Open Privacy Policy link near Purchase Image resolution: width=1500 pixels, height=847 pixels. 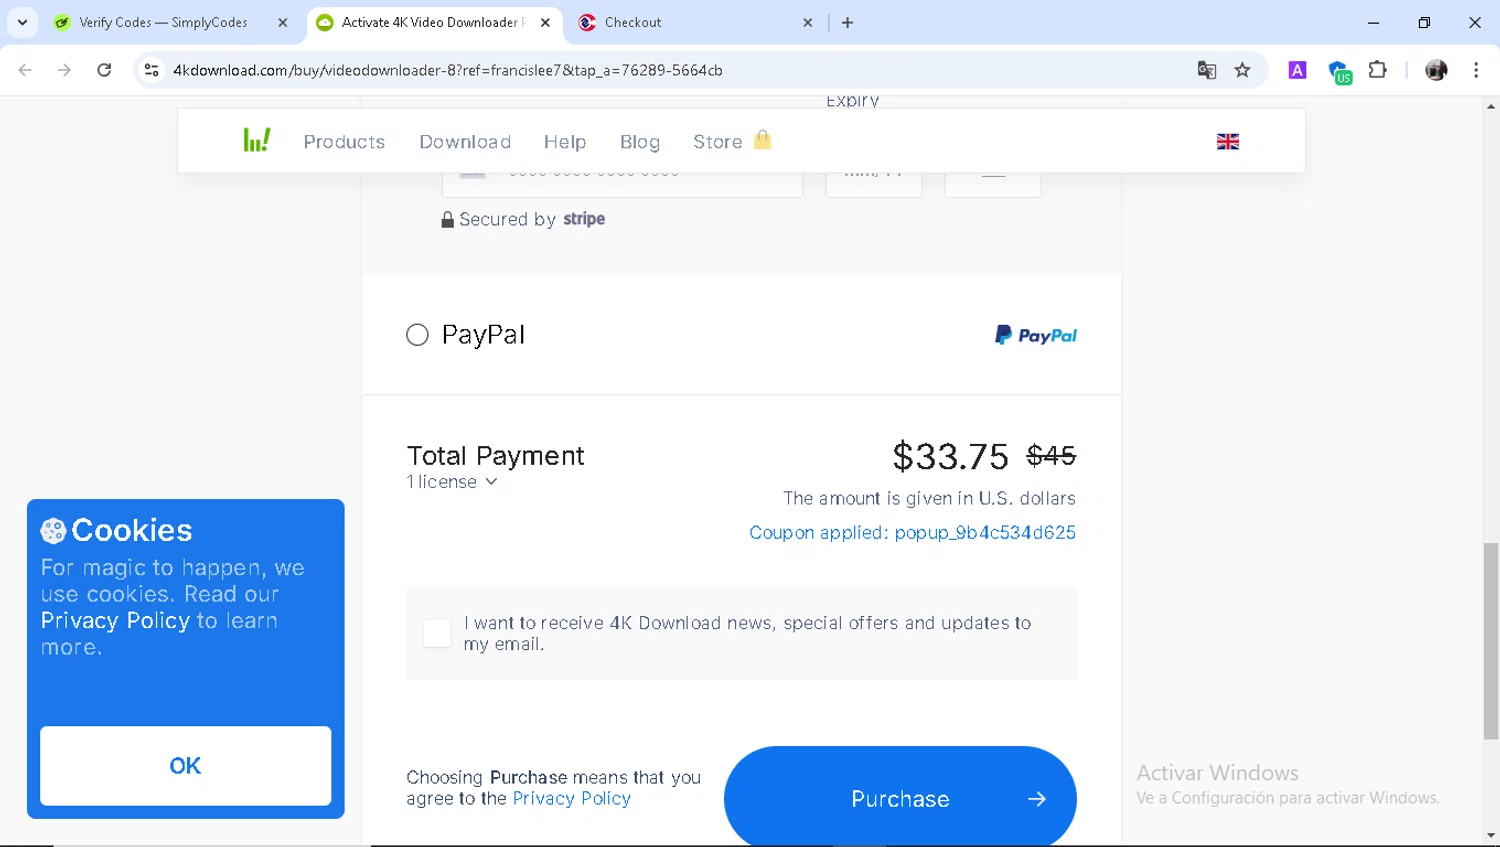click(571, 799)
